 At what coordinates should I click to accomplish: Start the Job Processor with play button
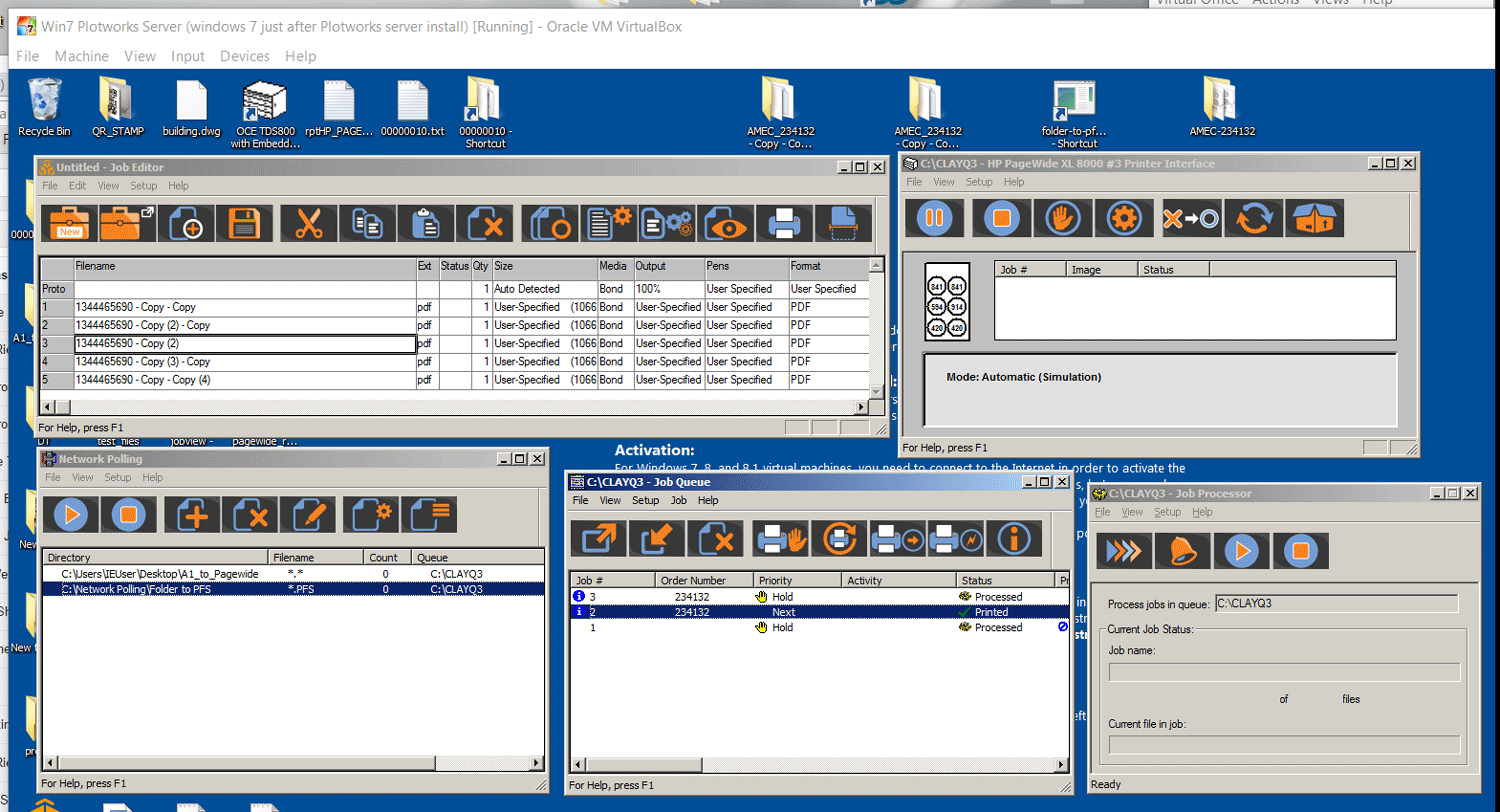click(1241, 550)
